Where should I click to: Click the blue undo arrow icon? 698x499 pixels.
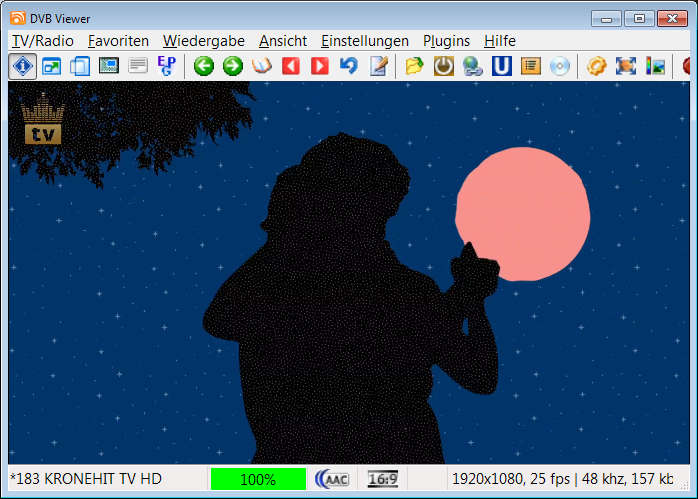coord(349,66)
